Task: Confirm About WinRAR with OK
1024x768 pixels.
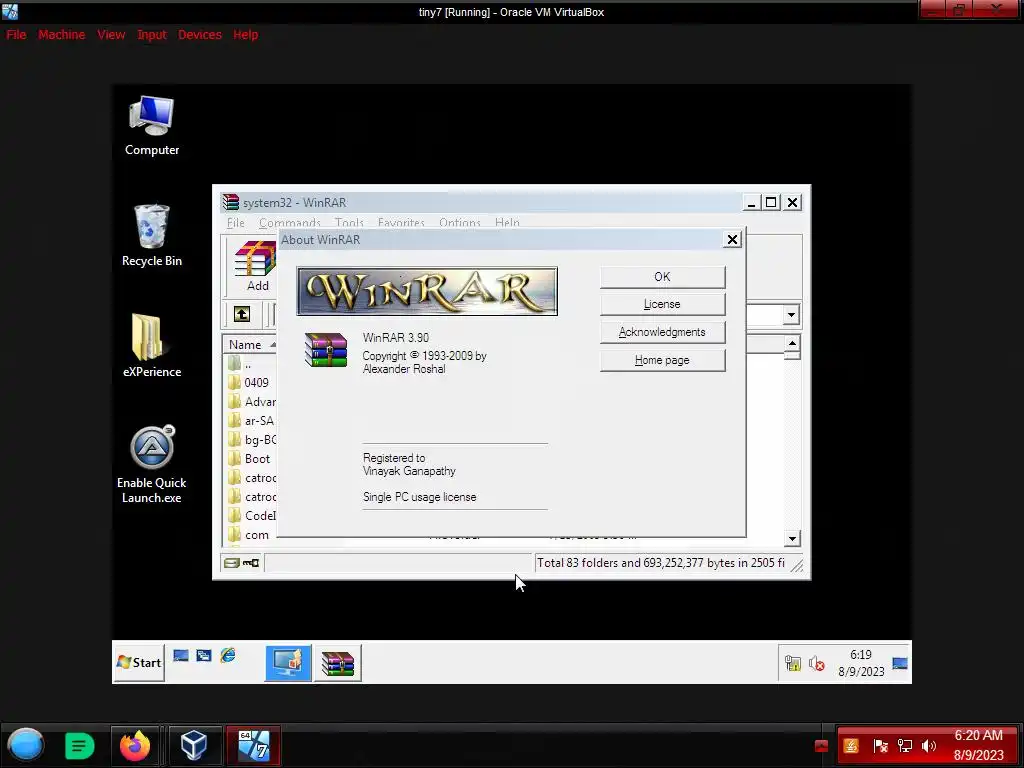Action: 662,277
